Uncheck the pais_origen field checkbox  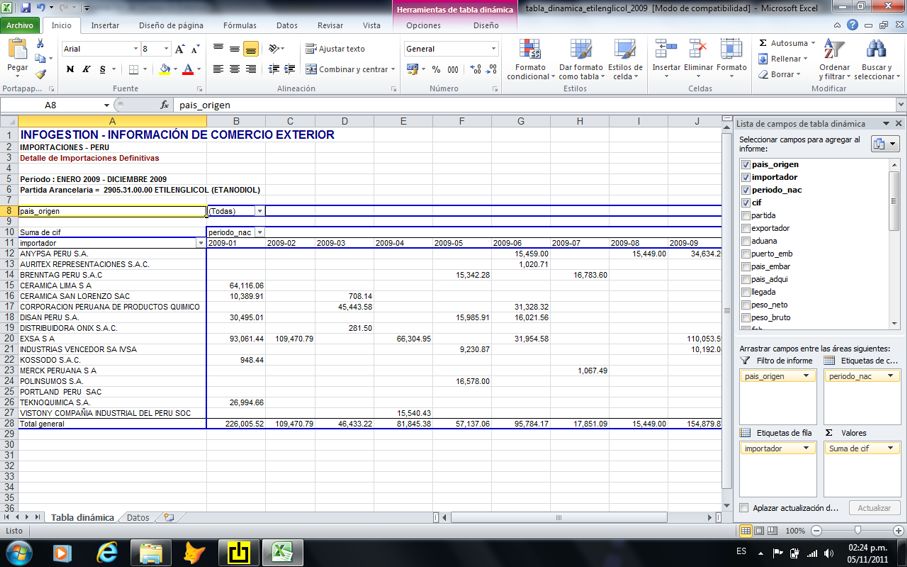pyautogui.click(x=745, y=164)
